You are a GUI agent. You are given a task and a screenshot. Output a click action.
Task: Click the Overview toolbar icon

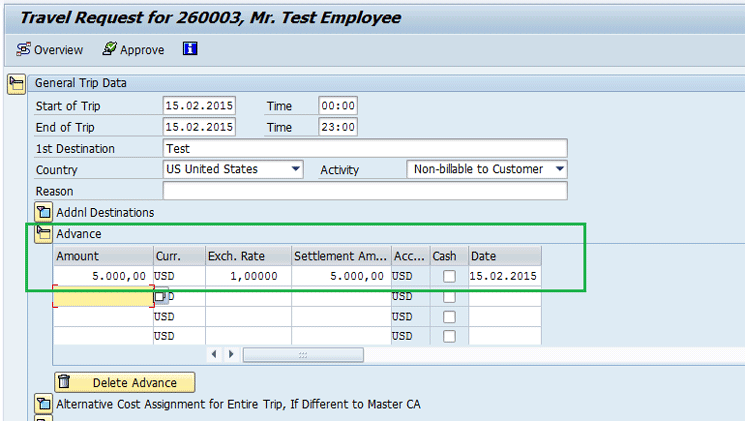tap(24, 49)
